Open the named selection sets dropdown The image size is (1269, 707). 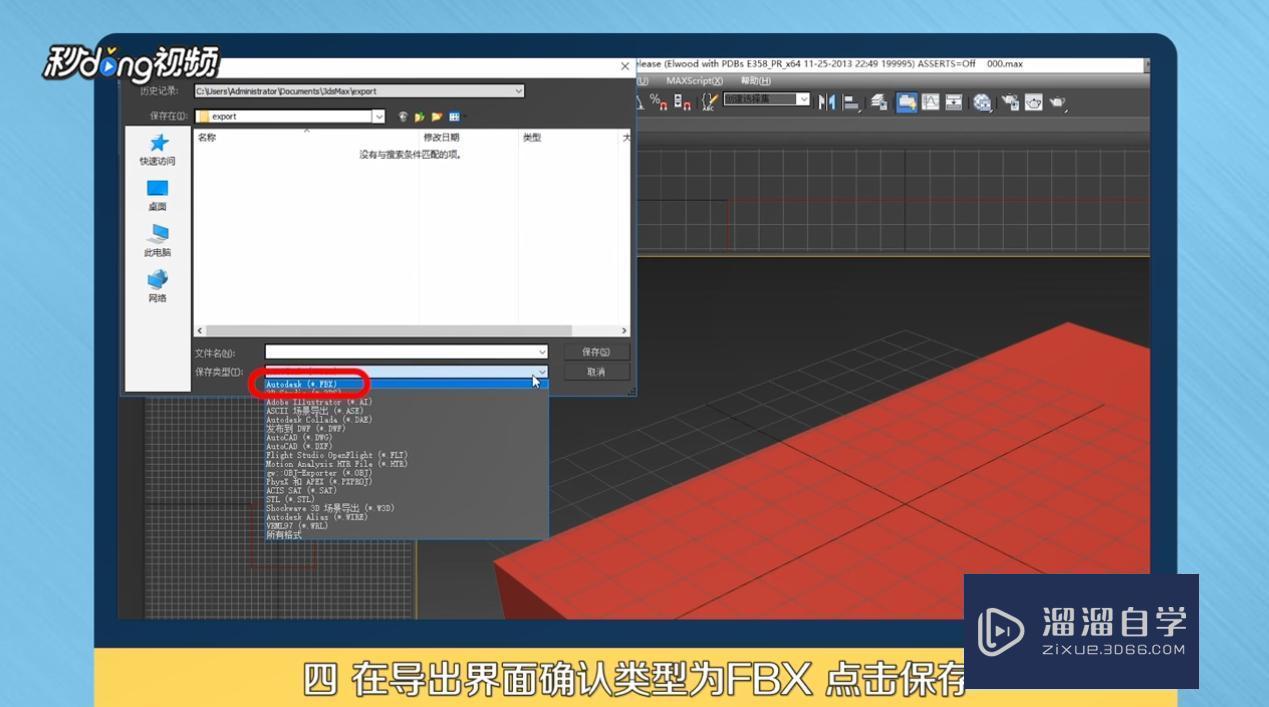(x=806, y=100)
